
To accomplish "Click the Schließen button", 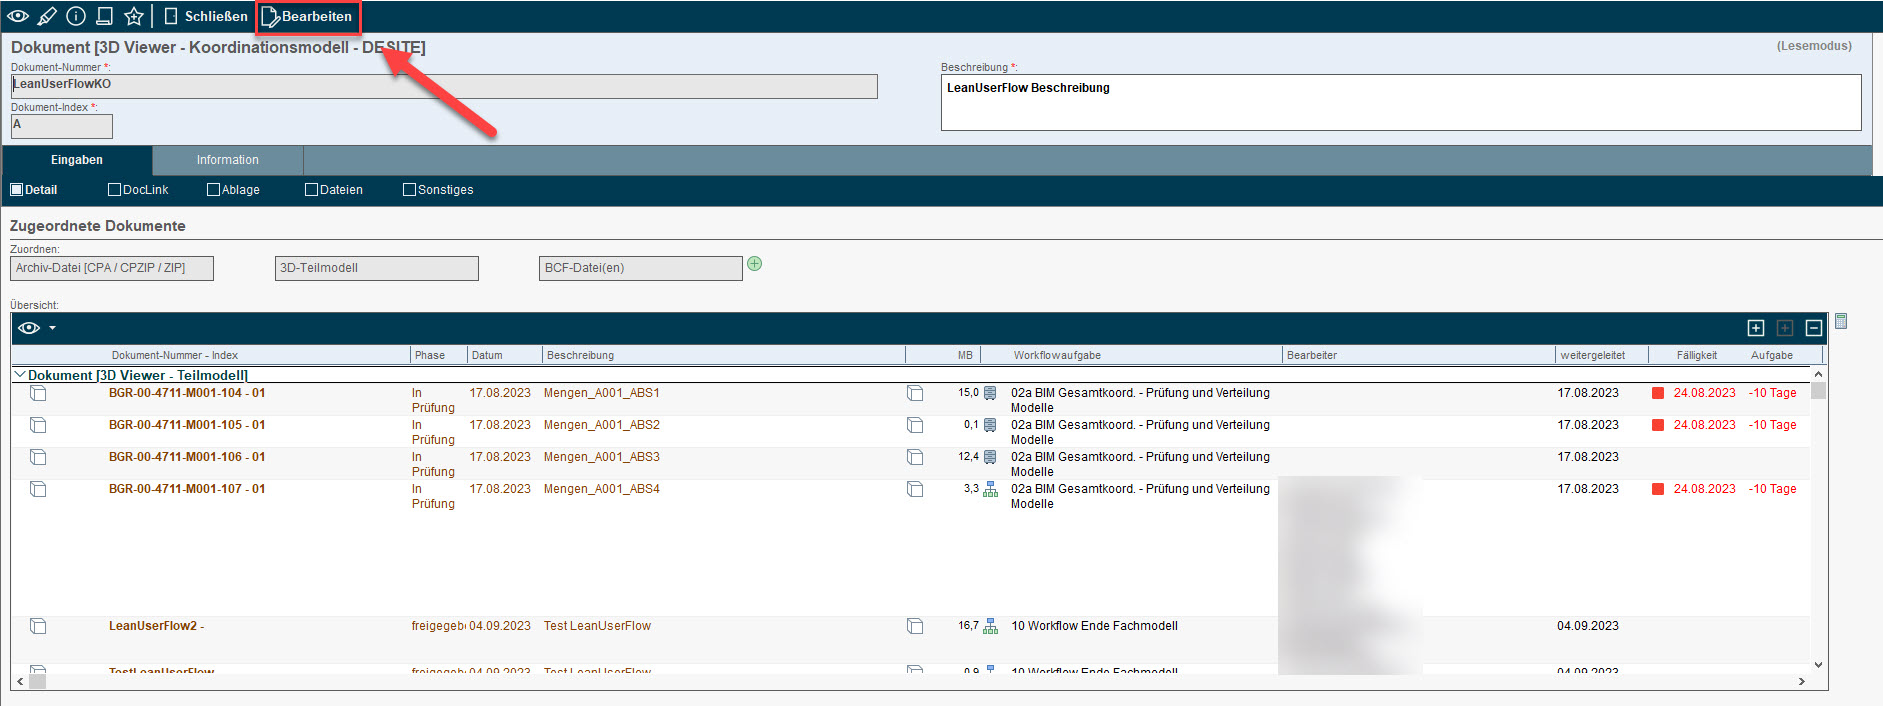I will (x=206, y=16).
